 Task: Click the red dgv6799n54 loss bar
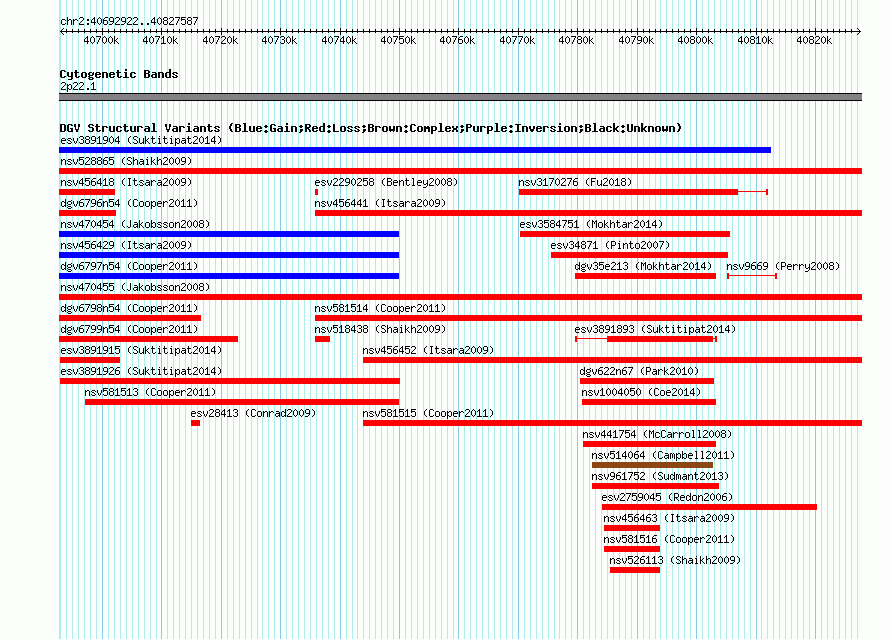click(x=149, y=339)
